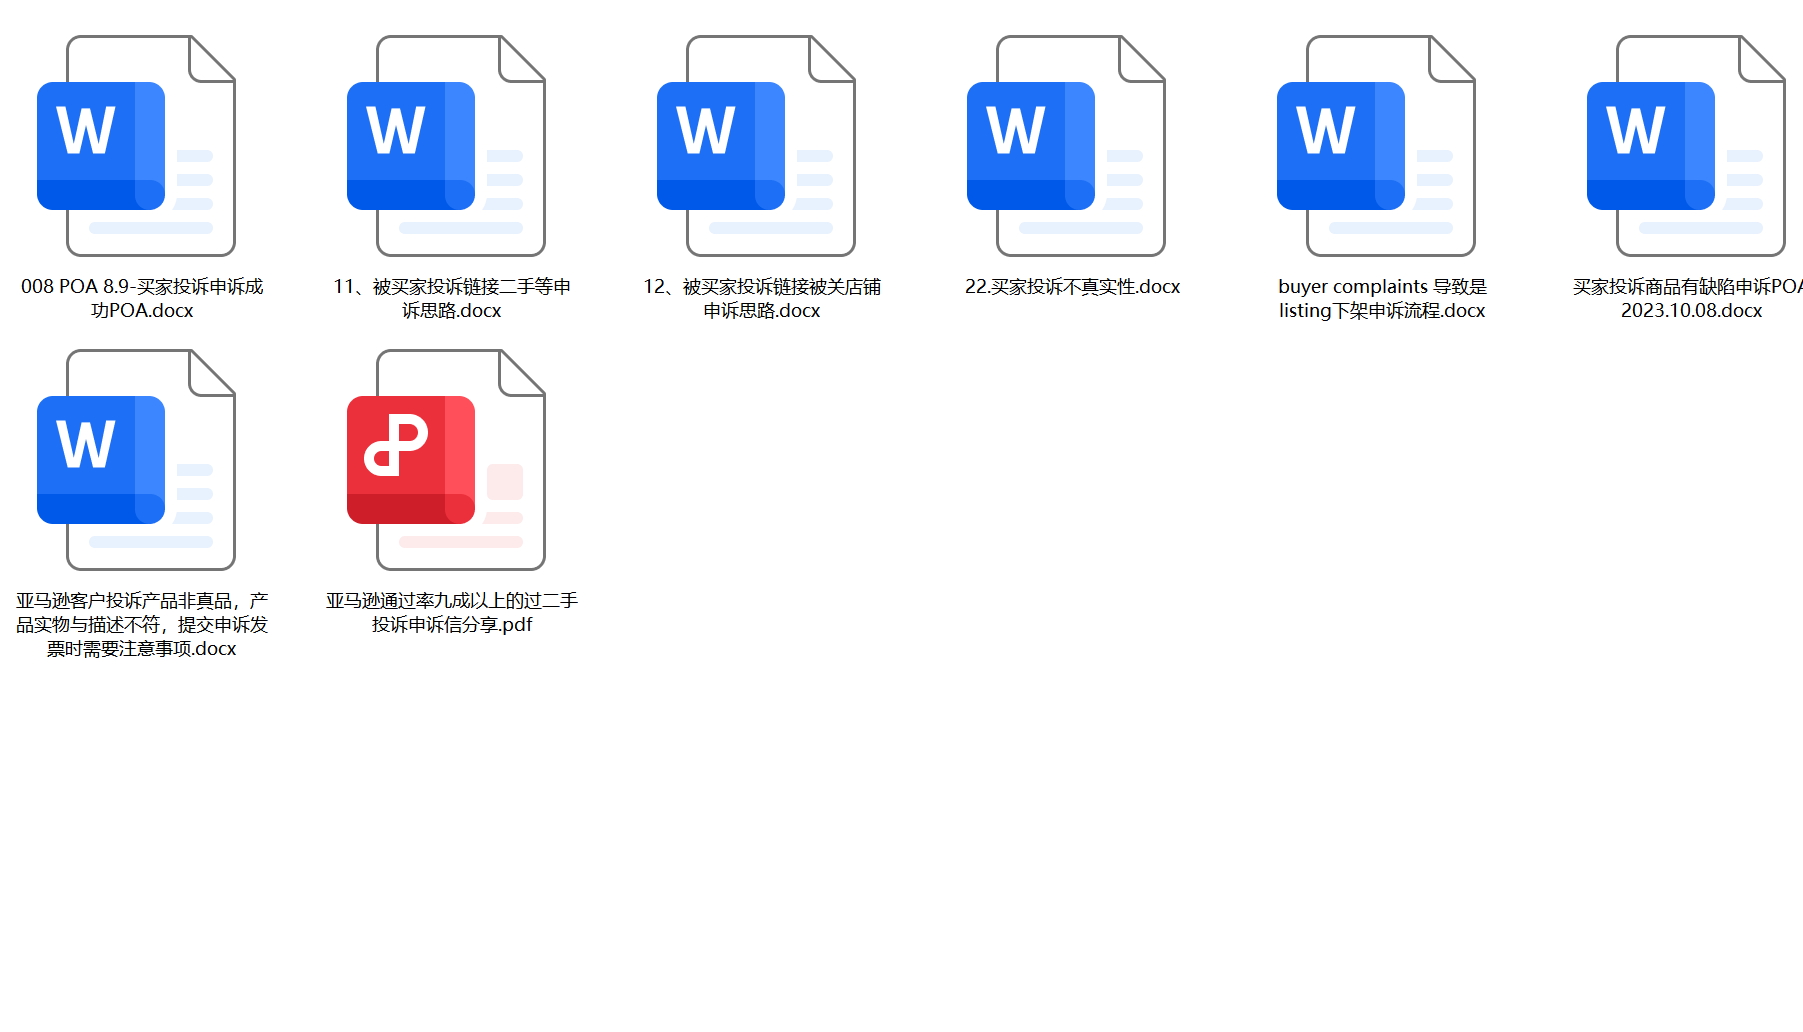Open the red PDF file icon

click(x=452, y=460)
